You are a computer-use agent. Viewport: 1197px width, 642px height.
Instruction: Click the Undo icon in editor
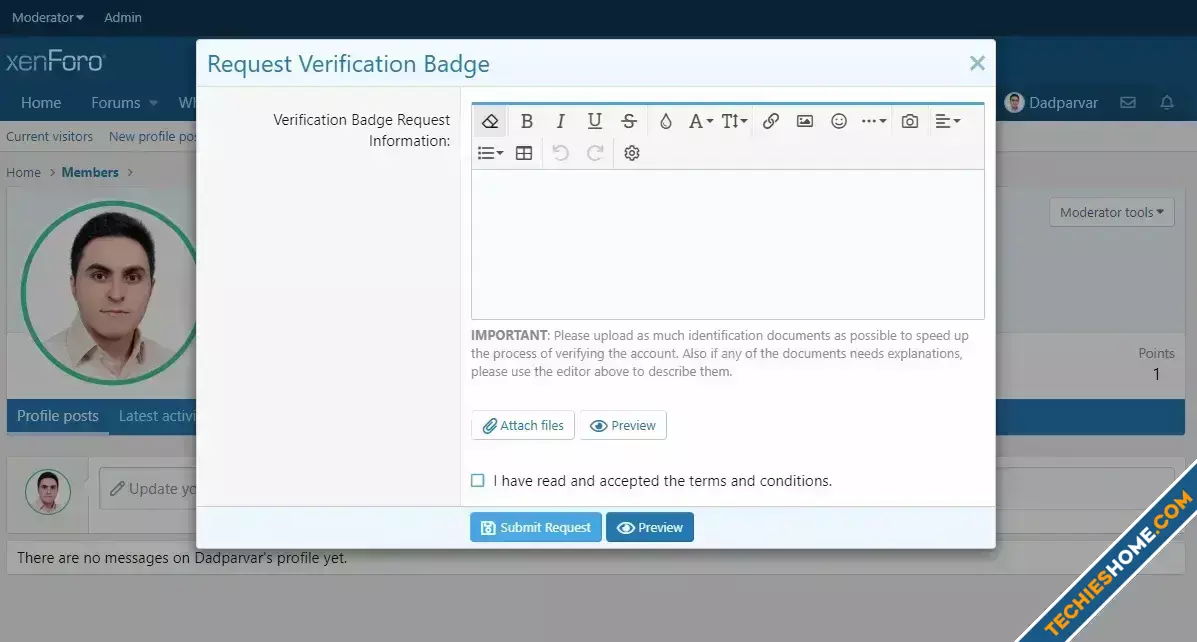tap(560, 153)
